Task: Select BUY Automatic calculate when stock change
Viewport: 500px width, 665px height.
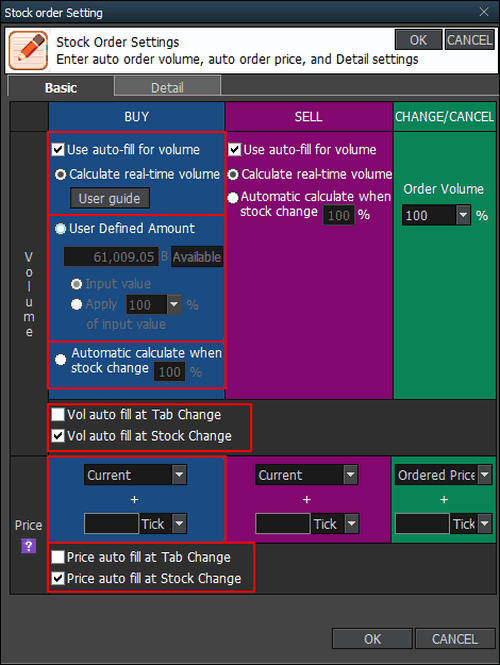Action: (61, 360)
